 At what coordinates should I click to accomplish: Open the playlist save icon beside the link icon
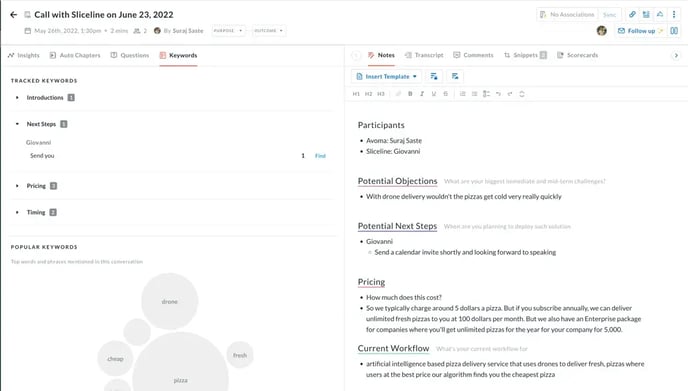(x=646, y=14)
